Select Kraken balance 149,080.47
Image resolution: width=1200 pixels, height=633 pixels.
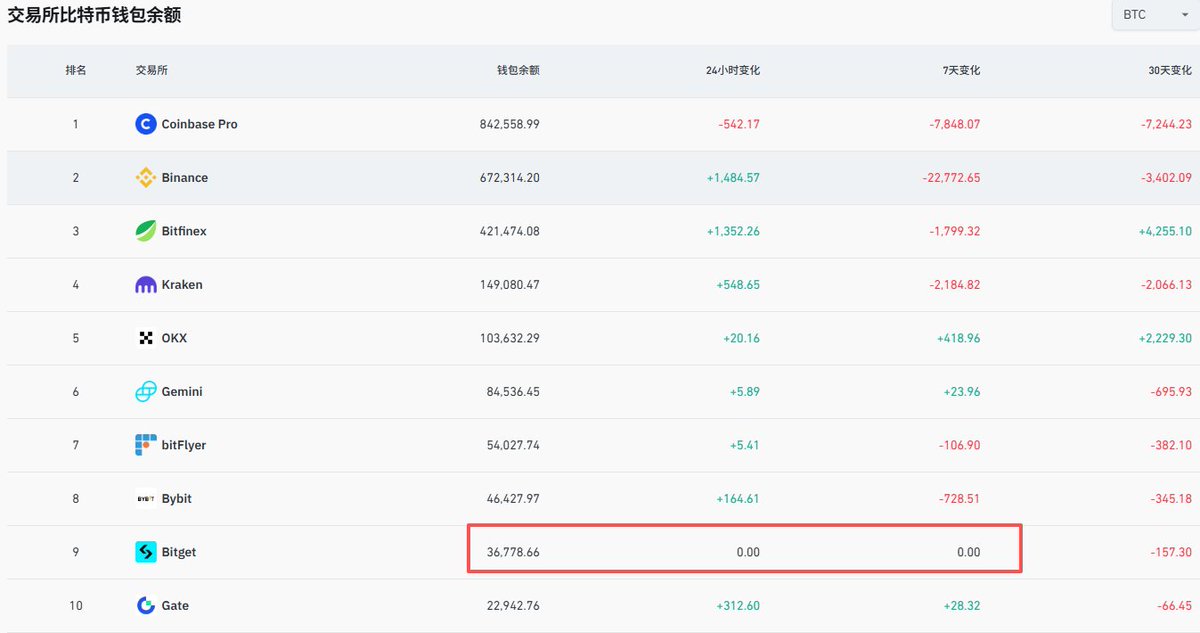click(510, 285)
